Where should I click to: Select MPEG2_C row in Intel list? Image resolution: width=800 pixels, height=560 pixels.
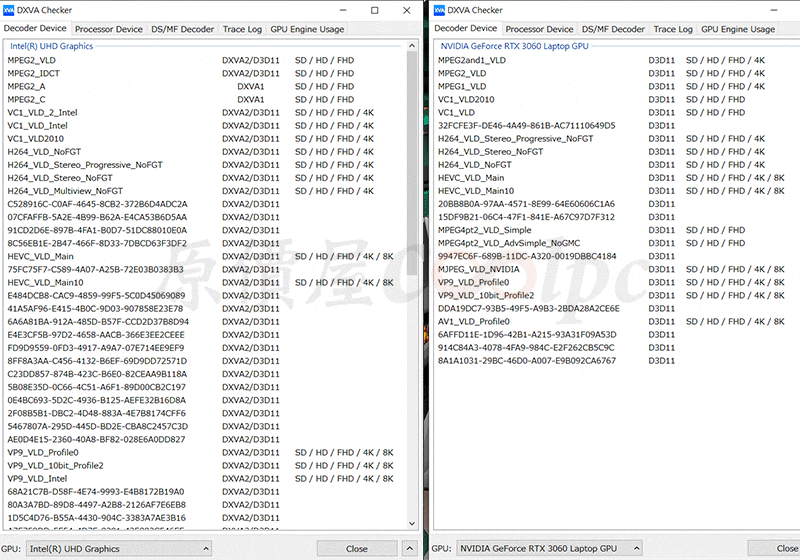pos(205,99)
